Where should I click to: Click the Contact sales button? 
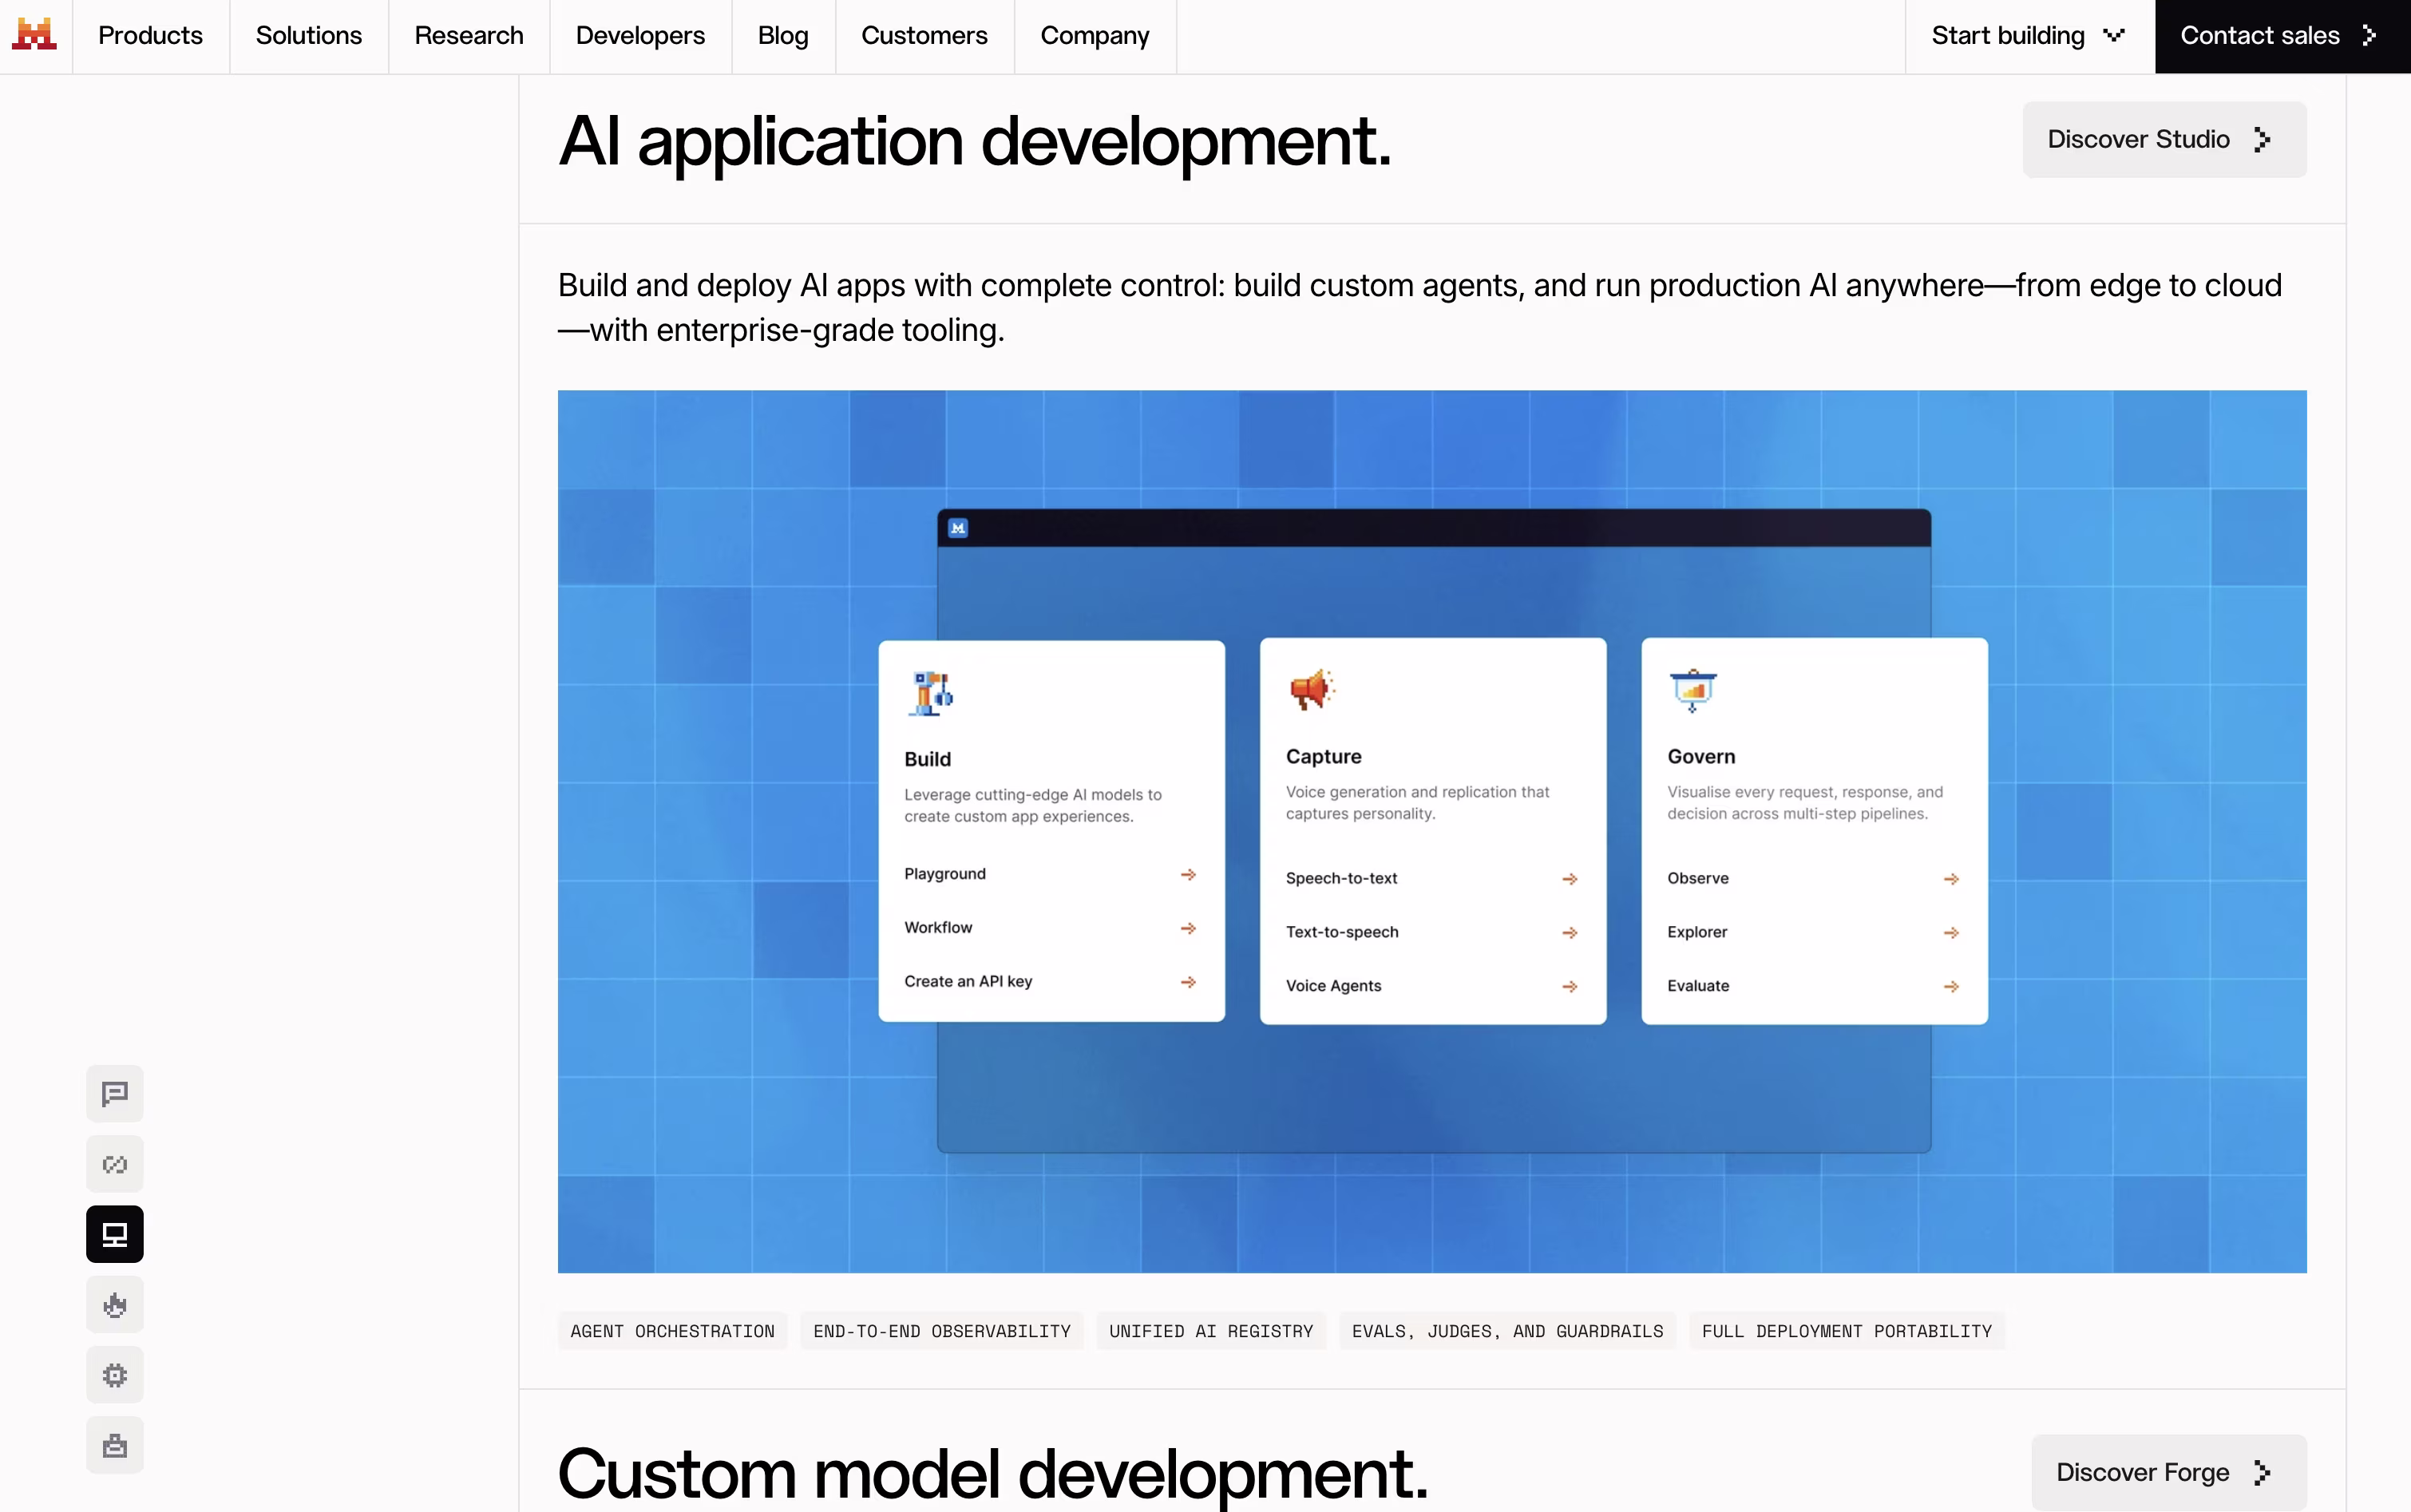2282,36
